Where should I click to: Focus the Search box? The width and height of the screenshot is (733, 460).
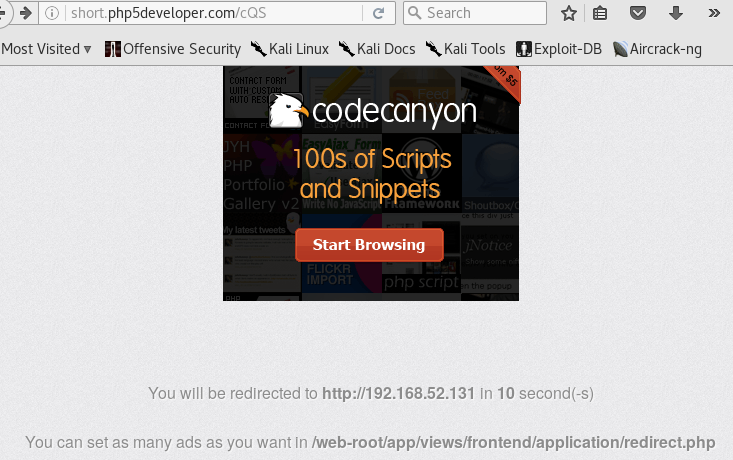[x=474, y=13]
